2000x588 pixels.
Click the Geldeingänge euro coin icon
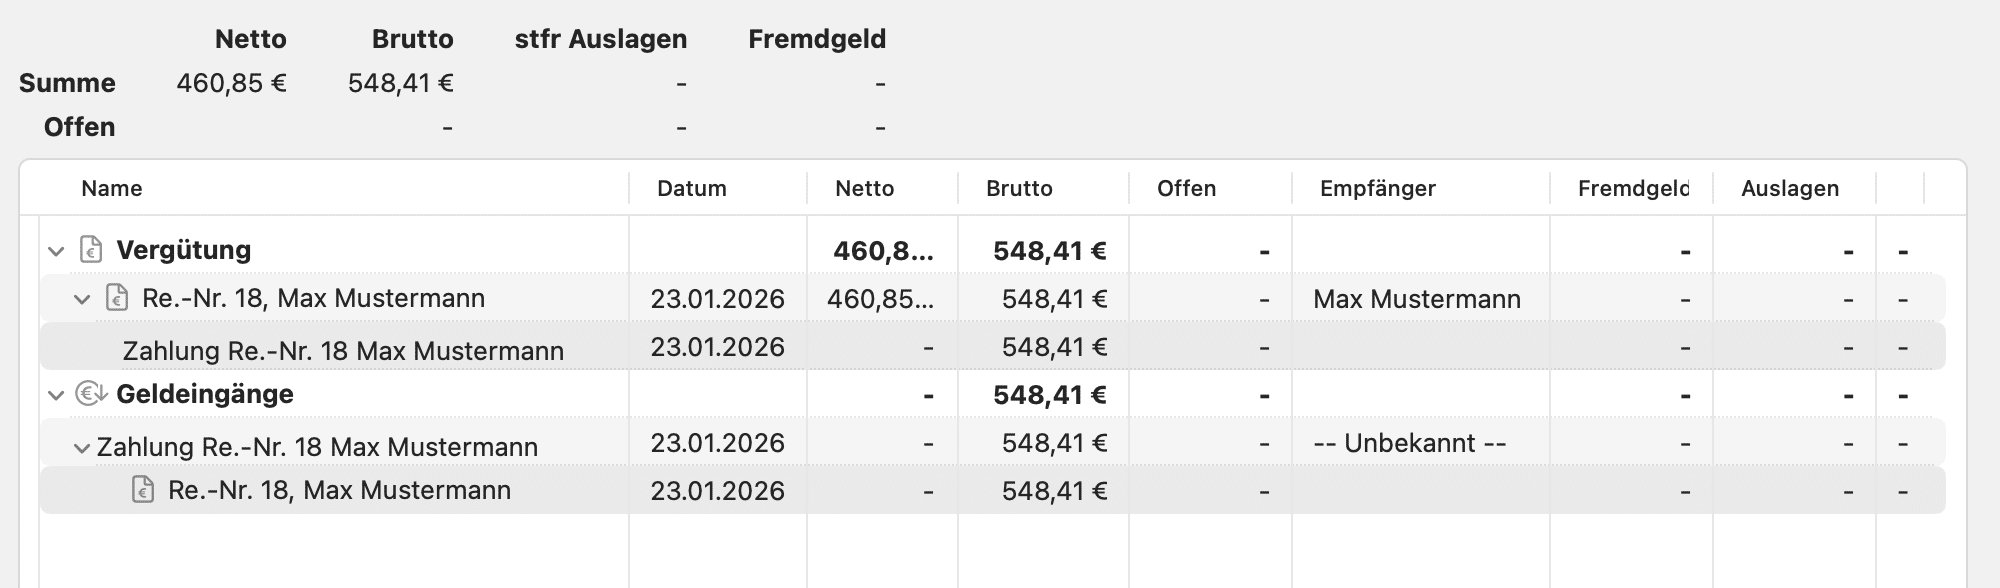point(91,394)
